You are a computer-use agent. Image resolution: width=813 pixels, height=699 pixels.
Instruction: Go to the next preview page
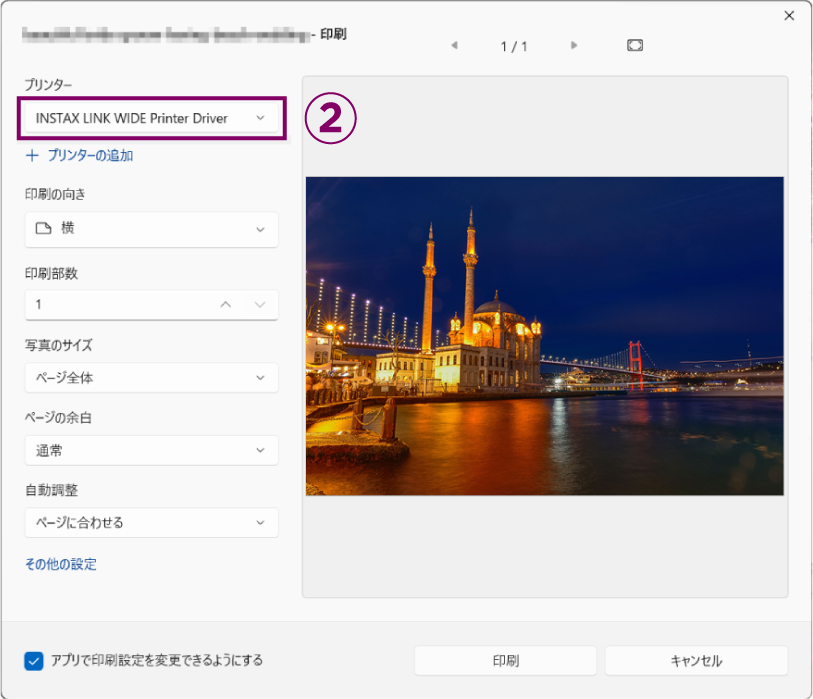[573, 46]
